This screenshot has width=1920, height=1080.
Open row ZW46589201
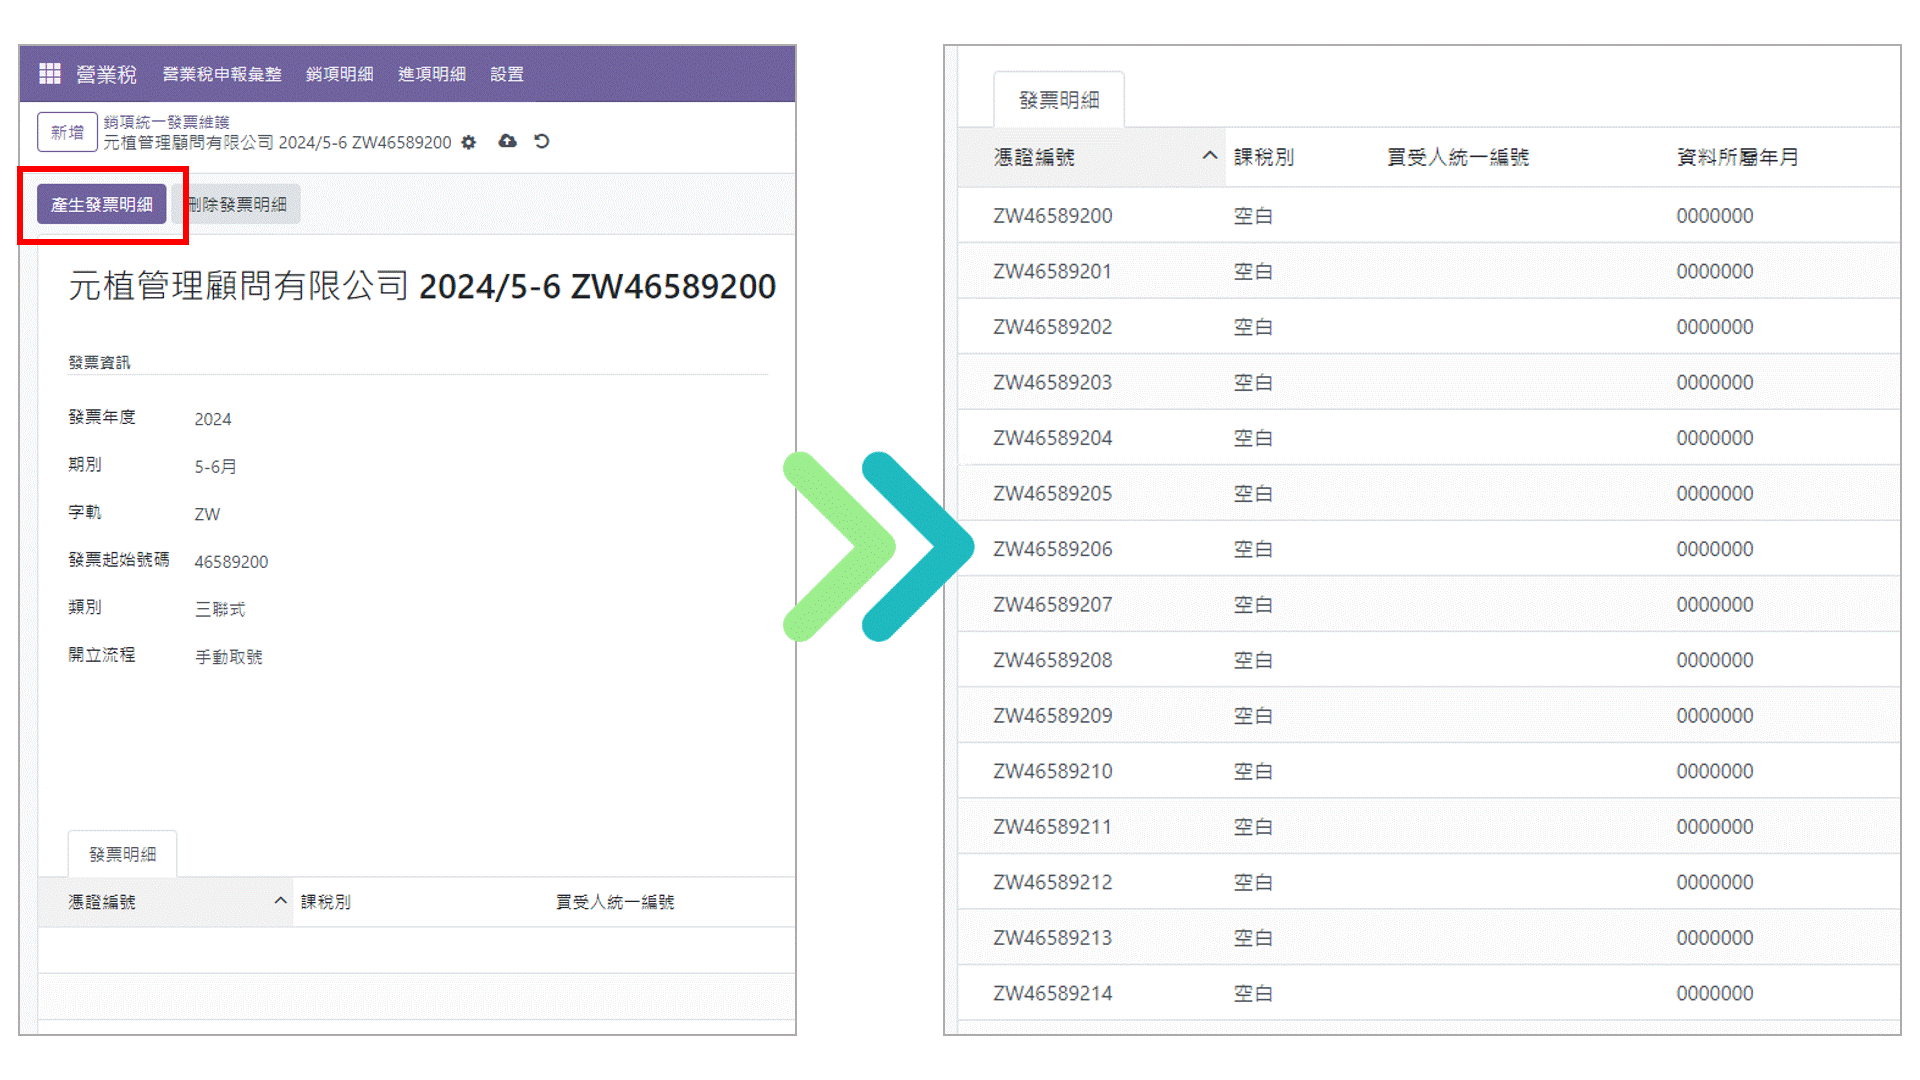(1429, 271)
